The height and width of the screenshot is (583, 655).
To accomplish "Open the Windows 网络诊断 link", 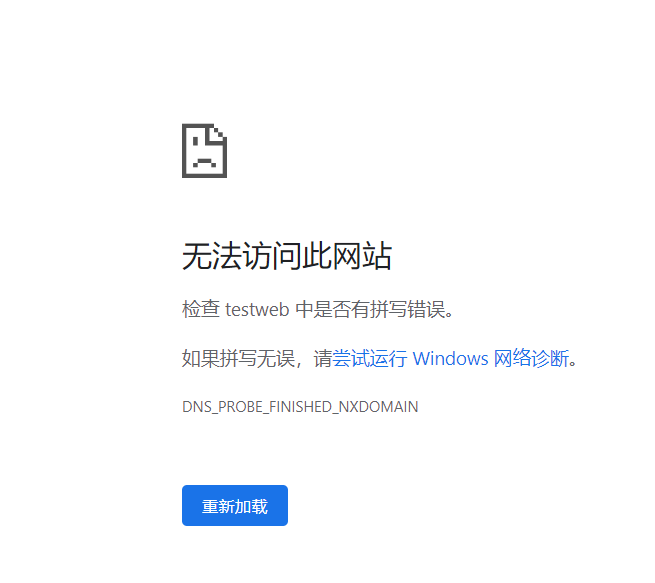I will pos(451,358).
